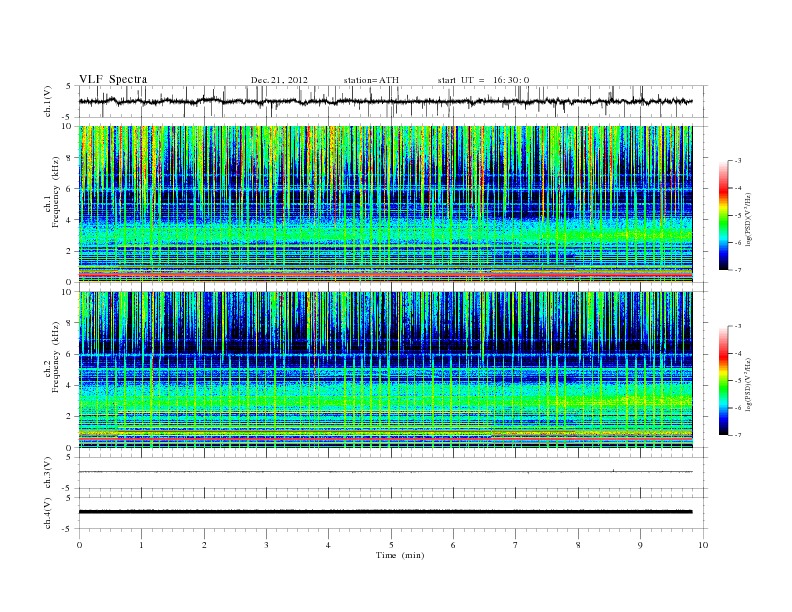Image resolution: width=792 pixels, height=612 pixels.
Task: Click the "0" tick on the time axis
Action: coord(79,545)
